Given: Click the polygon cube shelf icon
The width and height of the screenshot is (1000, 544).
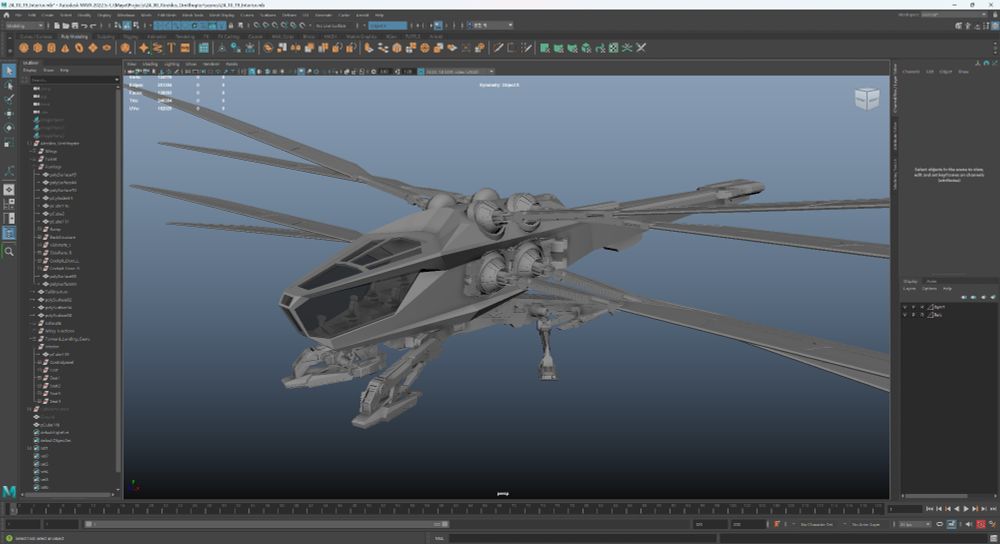Looking at the screenshot, I should tap(38, 47).
